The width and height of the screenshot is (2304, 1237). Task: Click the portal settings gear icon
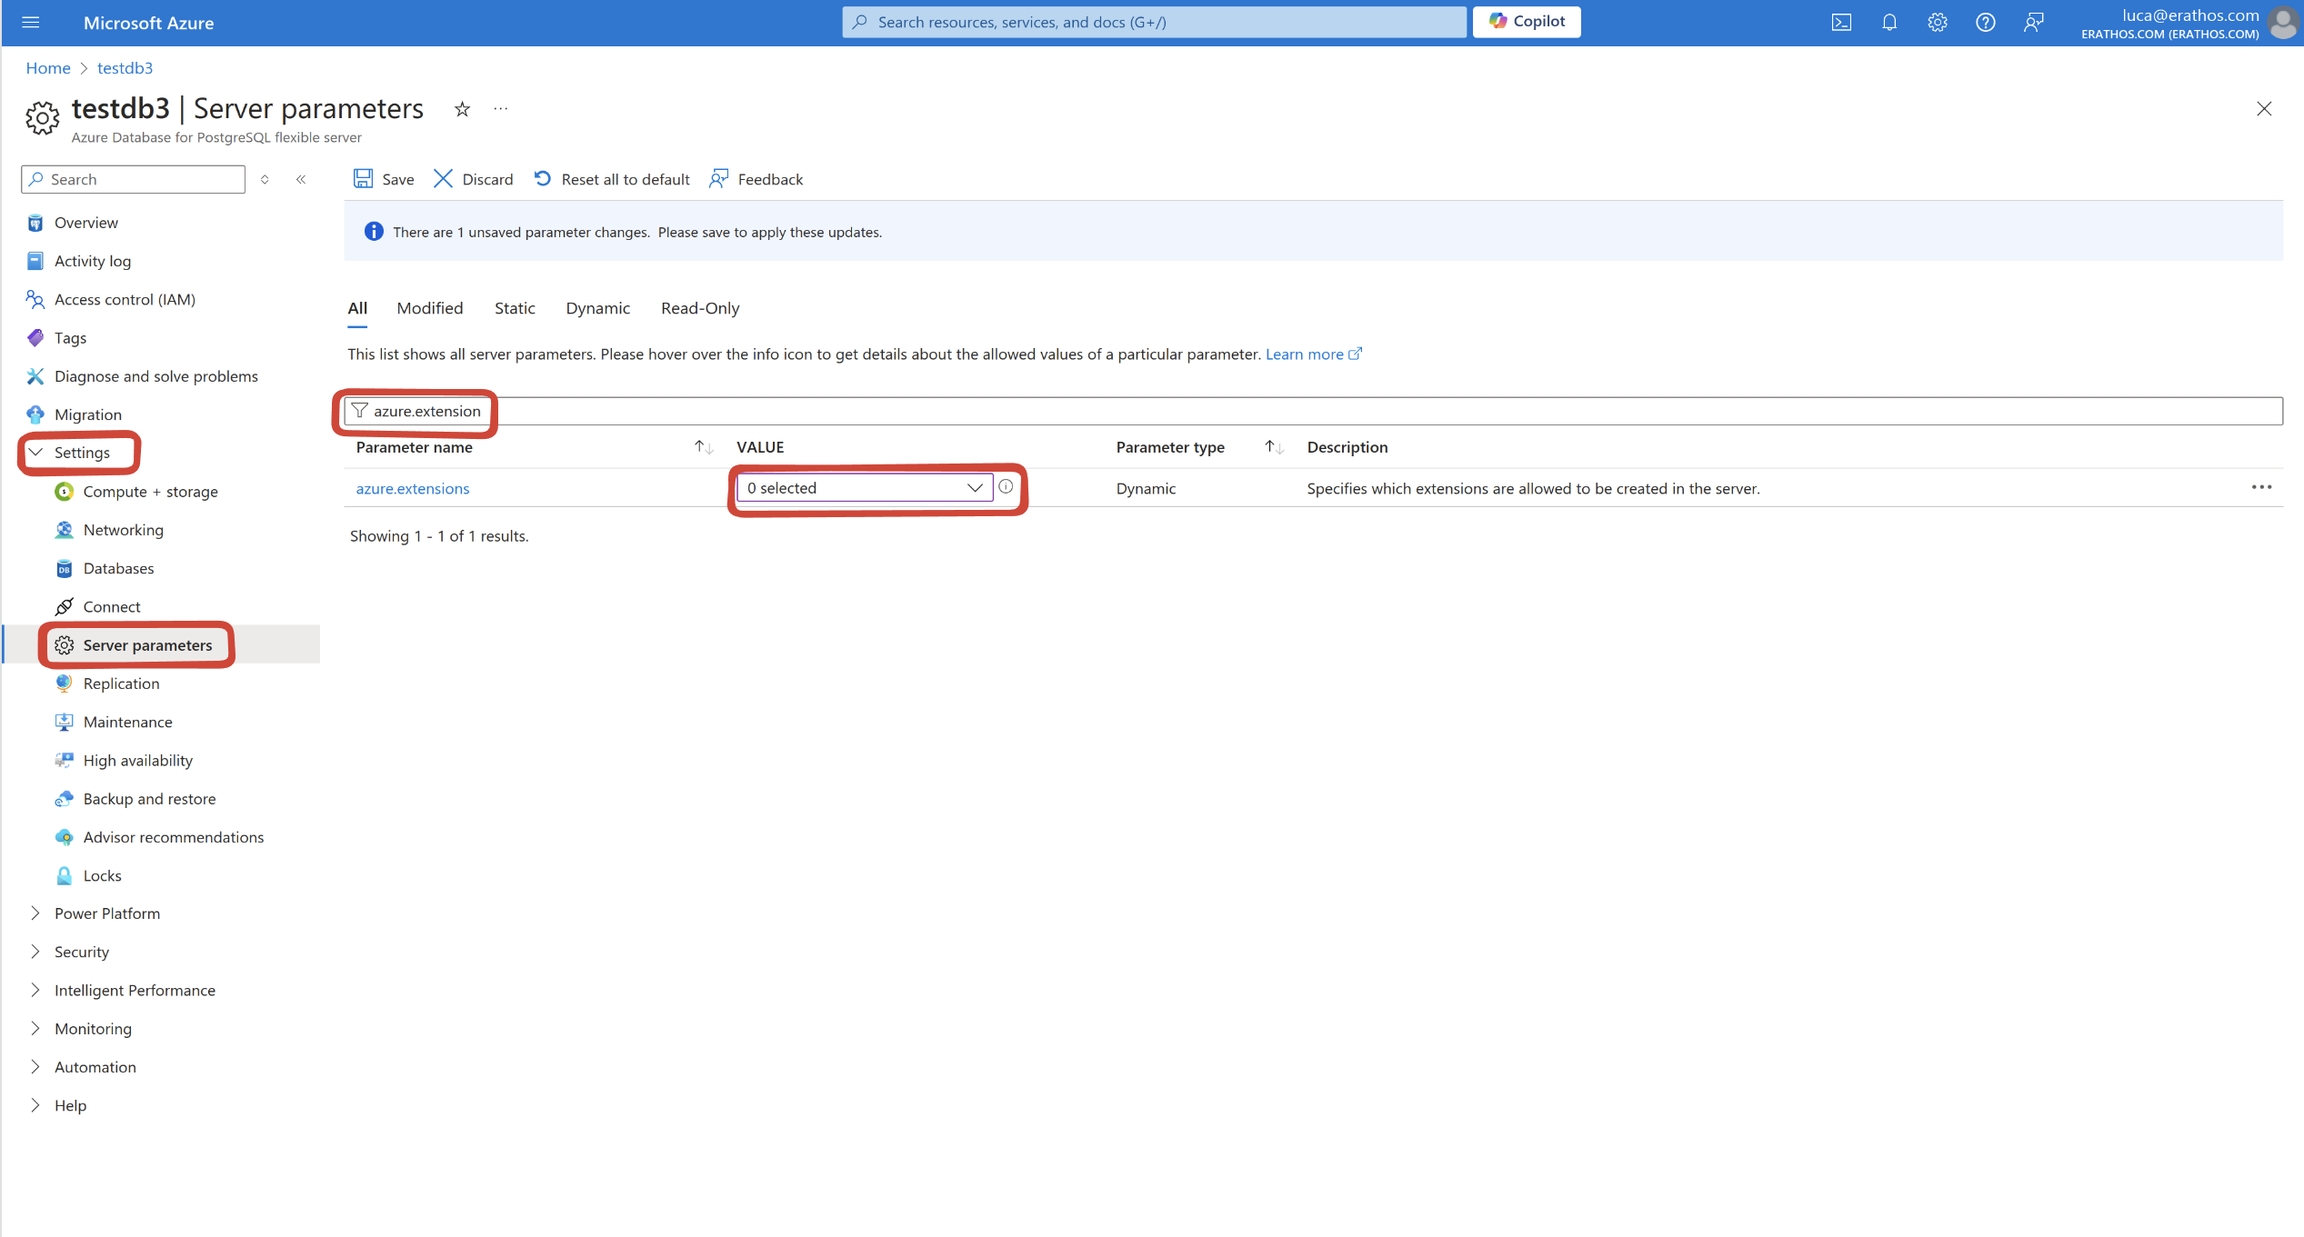pyautogui.click(x=1937, y=22)
